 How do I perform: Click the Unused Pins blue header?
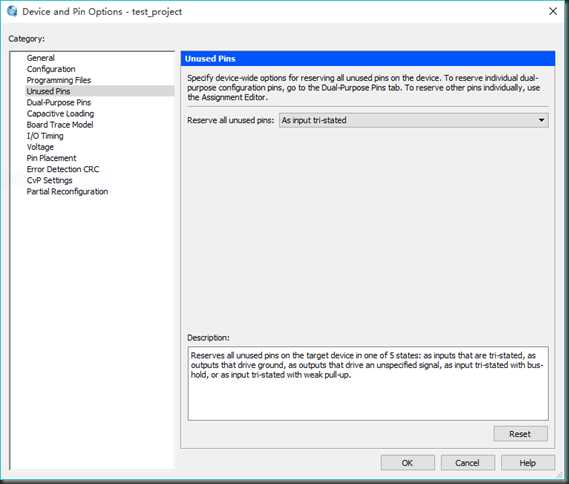pyautogui.click(x=368, y=59)
